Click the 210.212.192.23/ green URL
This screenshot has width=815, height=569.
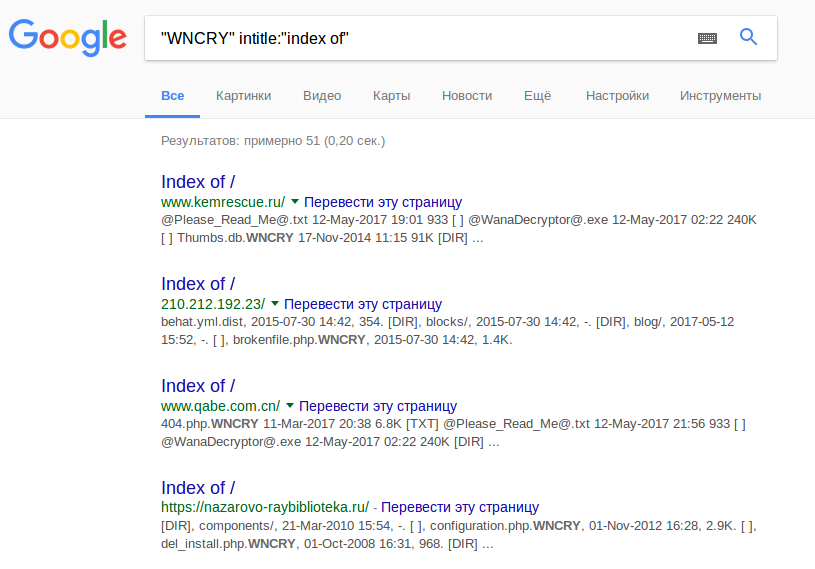coord(213,304)
